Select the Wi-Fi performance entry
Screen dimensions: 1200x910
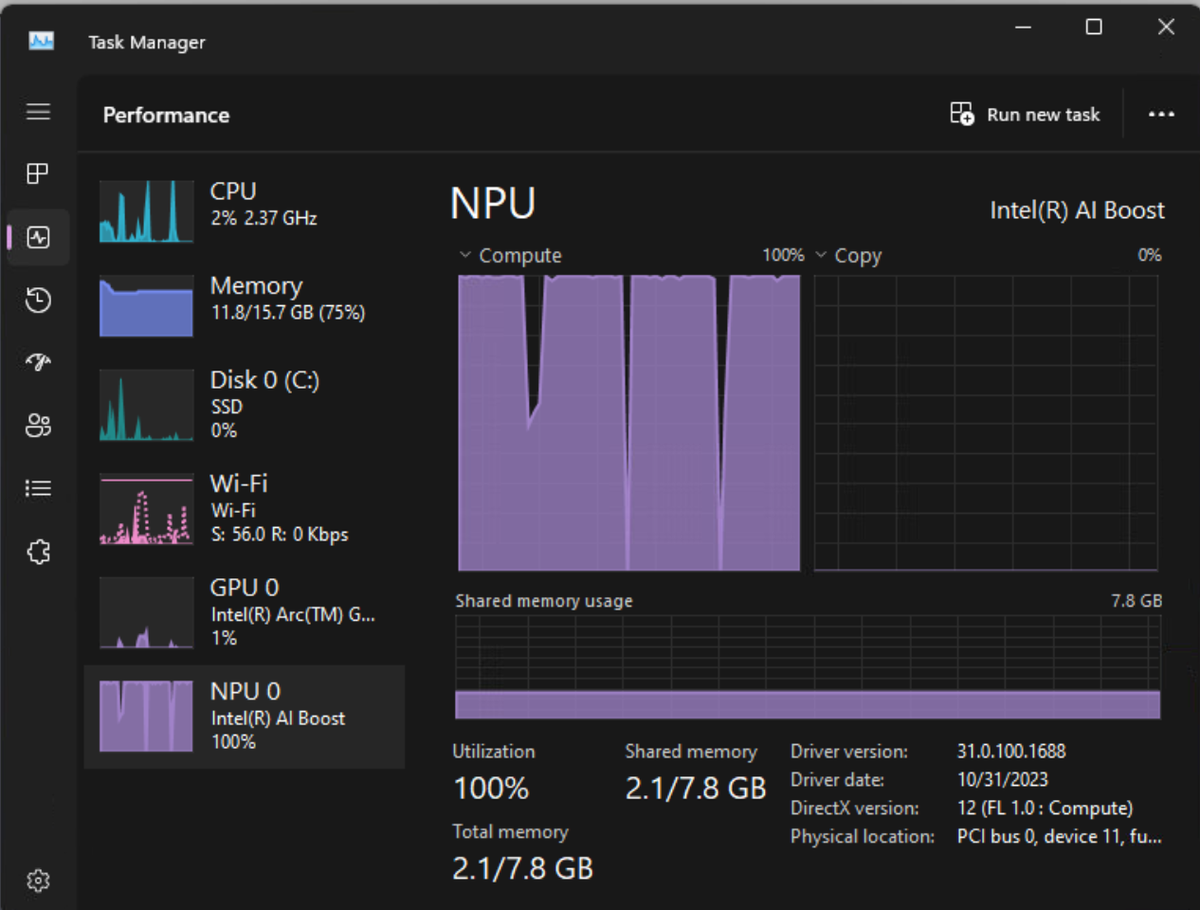click(x=245, y=507)
